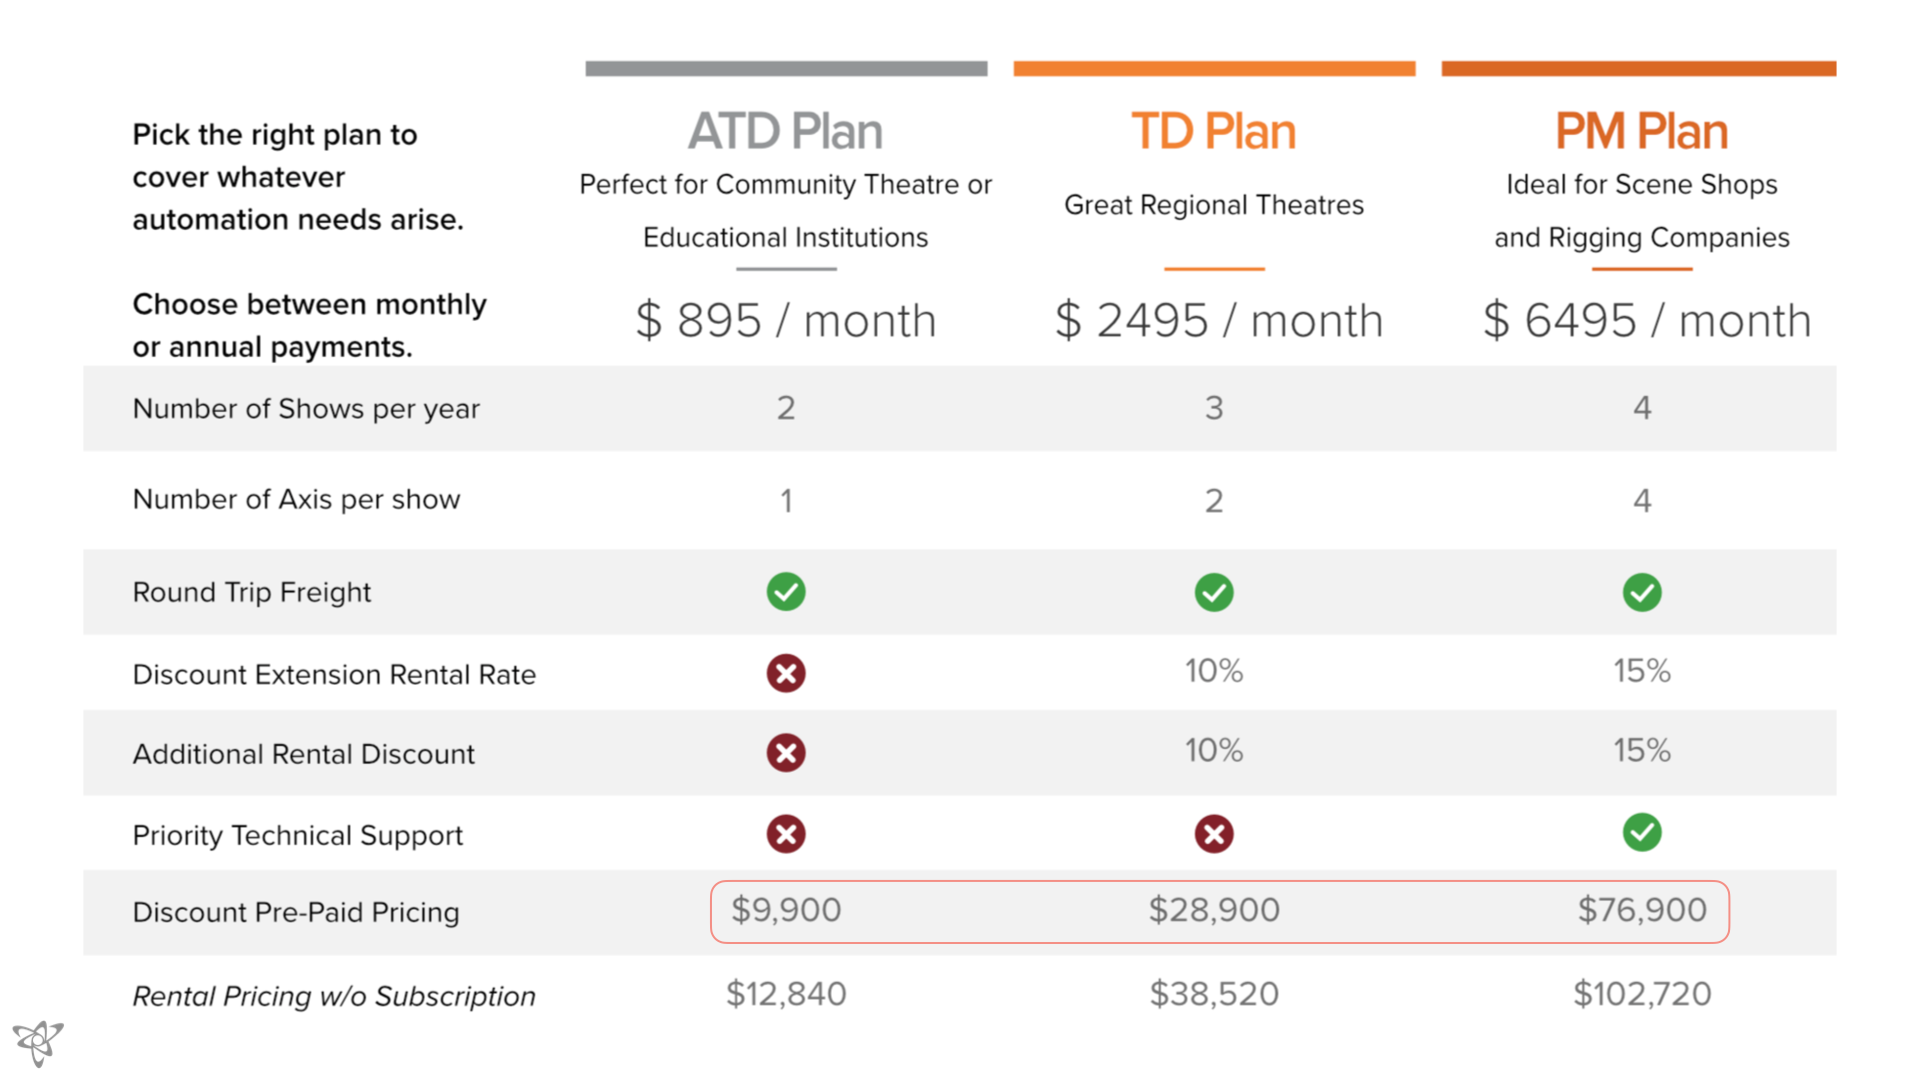Click the $ 895 / month price
Image resolution: width=1920 pixels, height=1080 pixels.
pyautogui.click(x=786, y=321)
